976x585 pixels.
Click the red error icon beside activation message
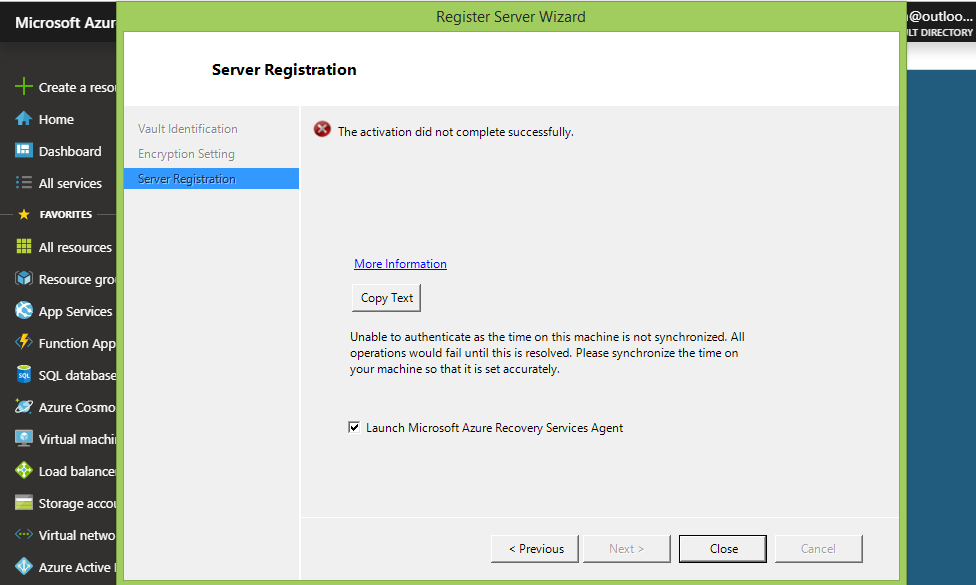point(322,129)
